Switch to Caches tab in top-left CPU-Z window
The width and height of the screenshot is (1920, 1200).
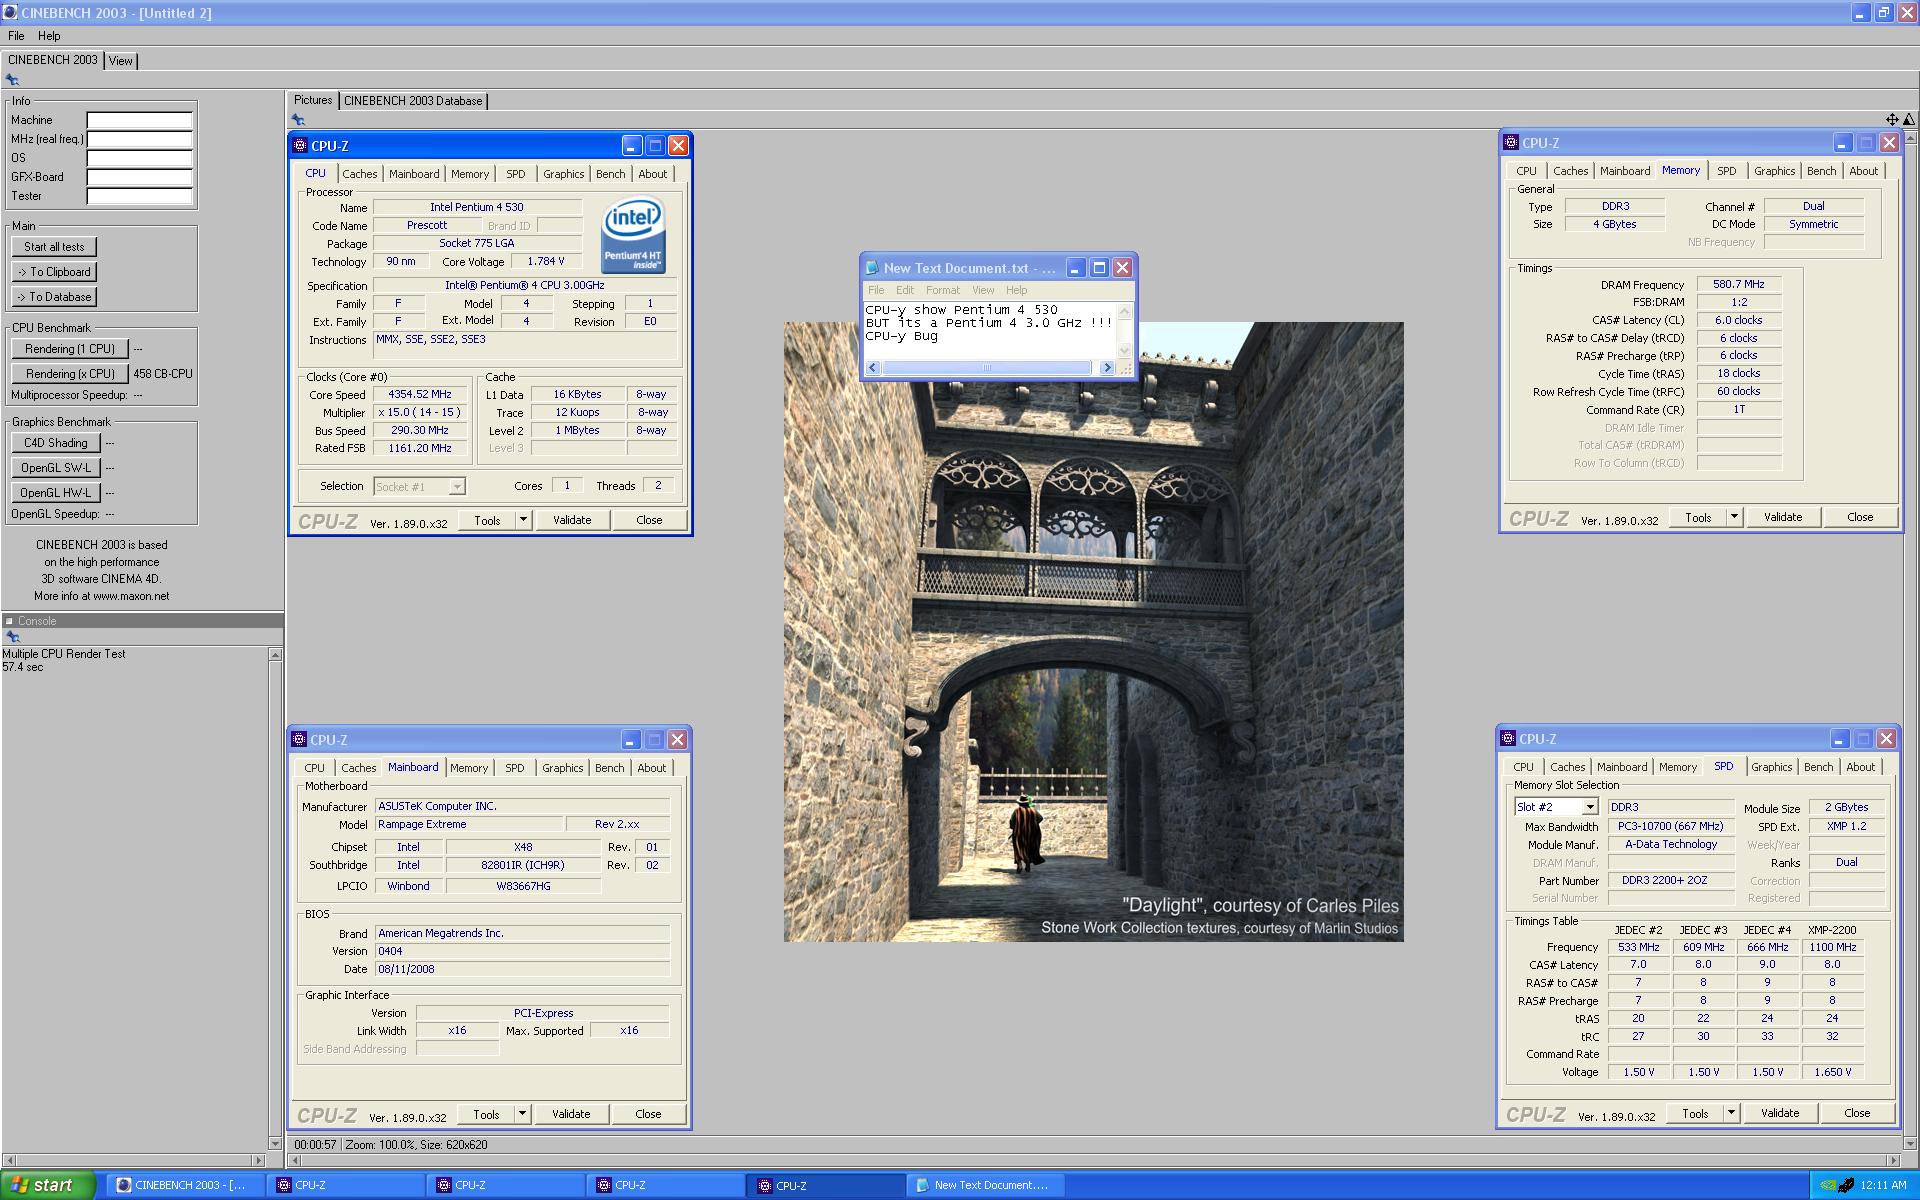click(x=360, y=174)
